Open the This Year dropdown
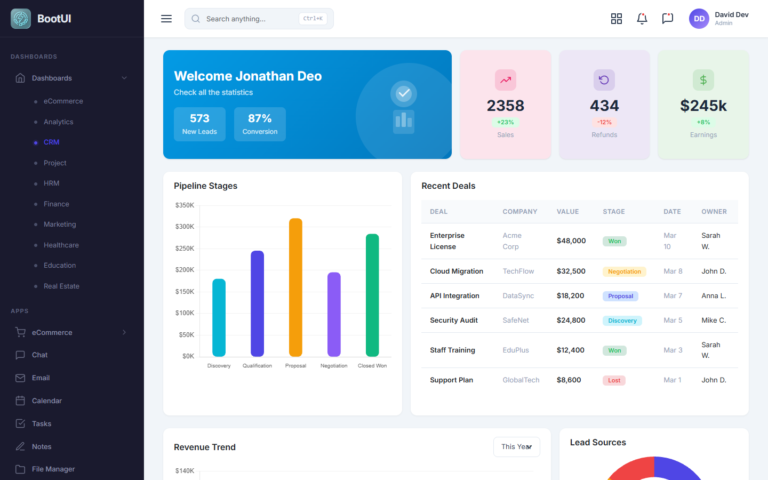The height and width of the screenshot is (480, 768). (516, 447)
